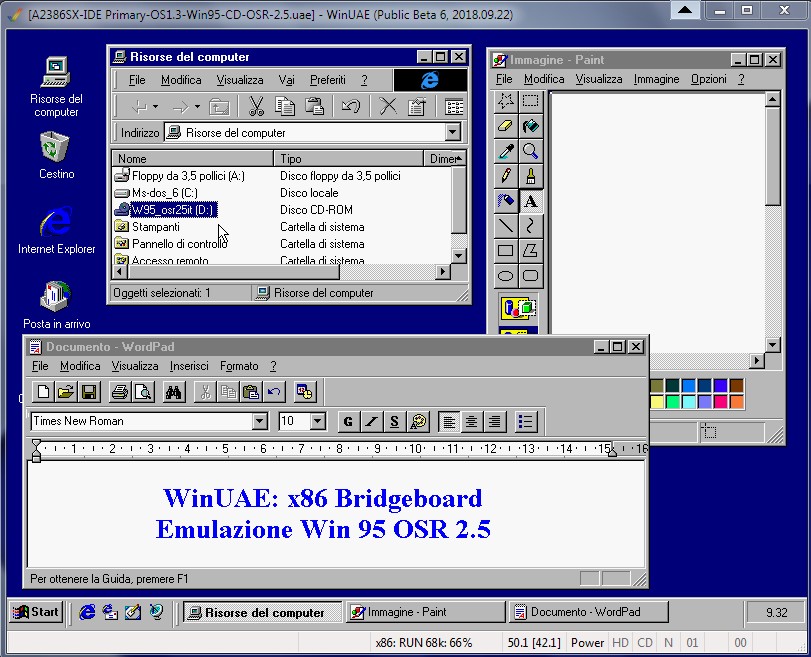Click the Start button on the taskbar
Screen dimensions: 811x657
(x=36, y=612)
